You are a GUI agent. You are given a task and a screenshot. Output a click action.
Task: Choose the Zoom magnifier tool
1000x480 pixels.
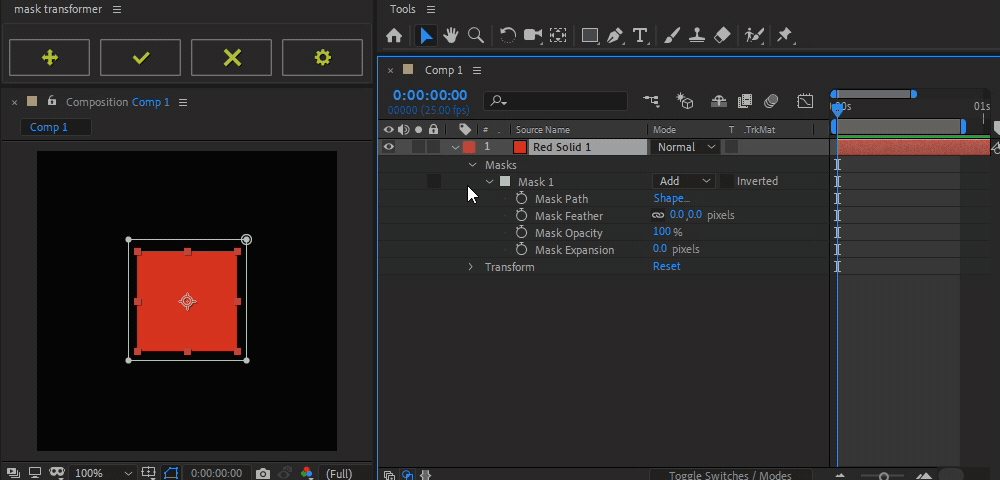(476, 35)
